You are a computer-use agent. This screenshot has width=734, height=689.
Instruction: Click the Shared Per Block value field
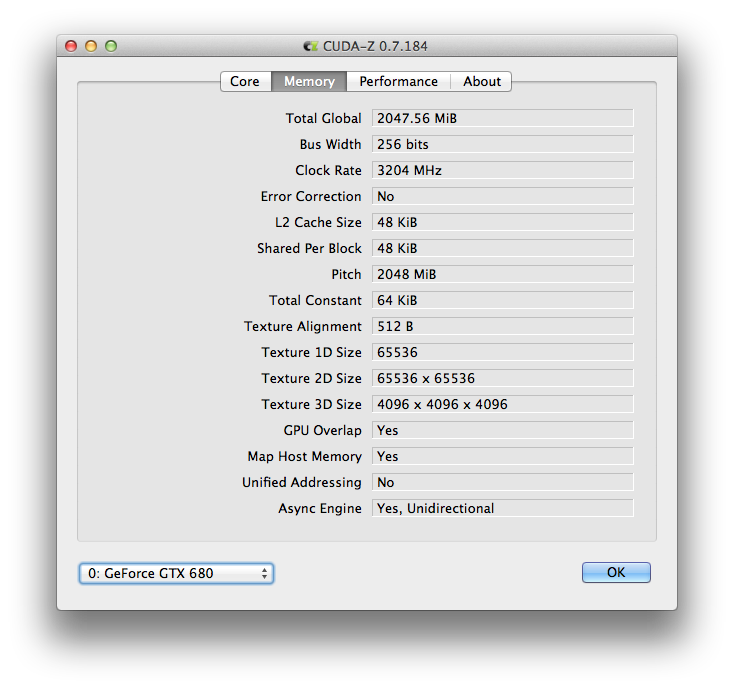pos(503,248)
